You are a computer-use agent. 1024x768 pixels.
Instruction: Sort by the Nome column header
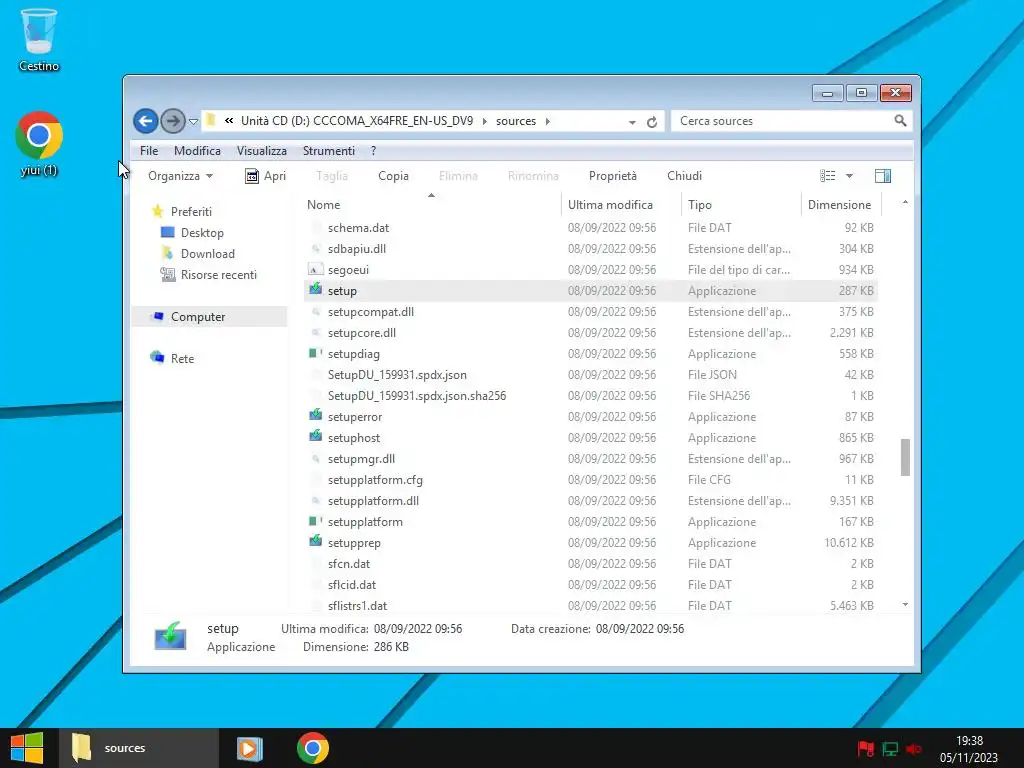tap(431, 204)
